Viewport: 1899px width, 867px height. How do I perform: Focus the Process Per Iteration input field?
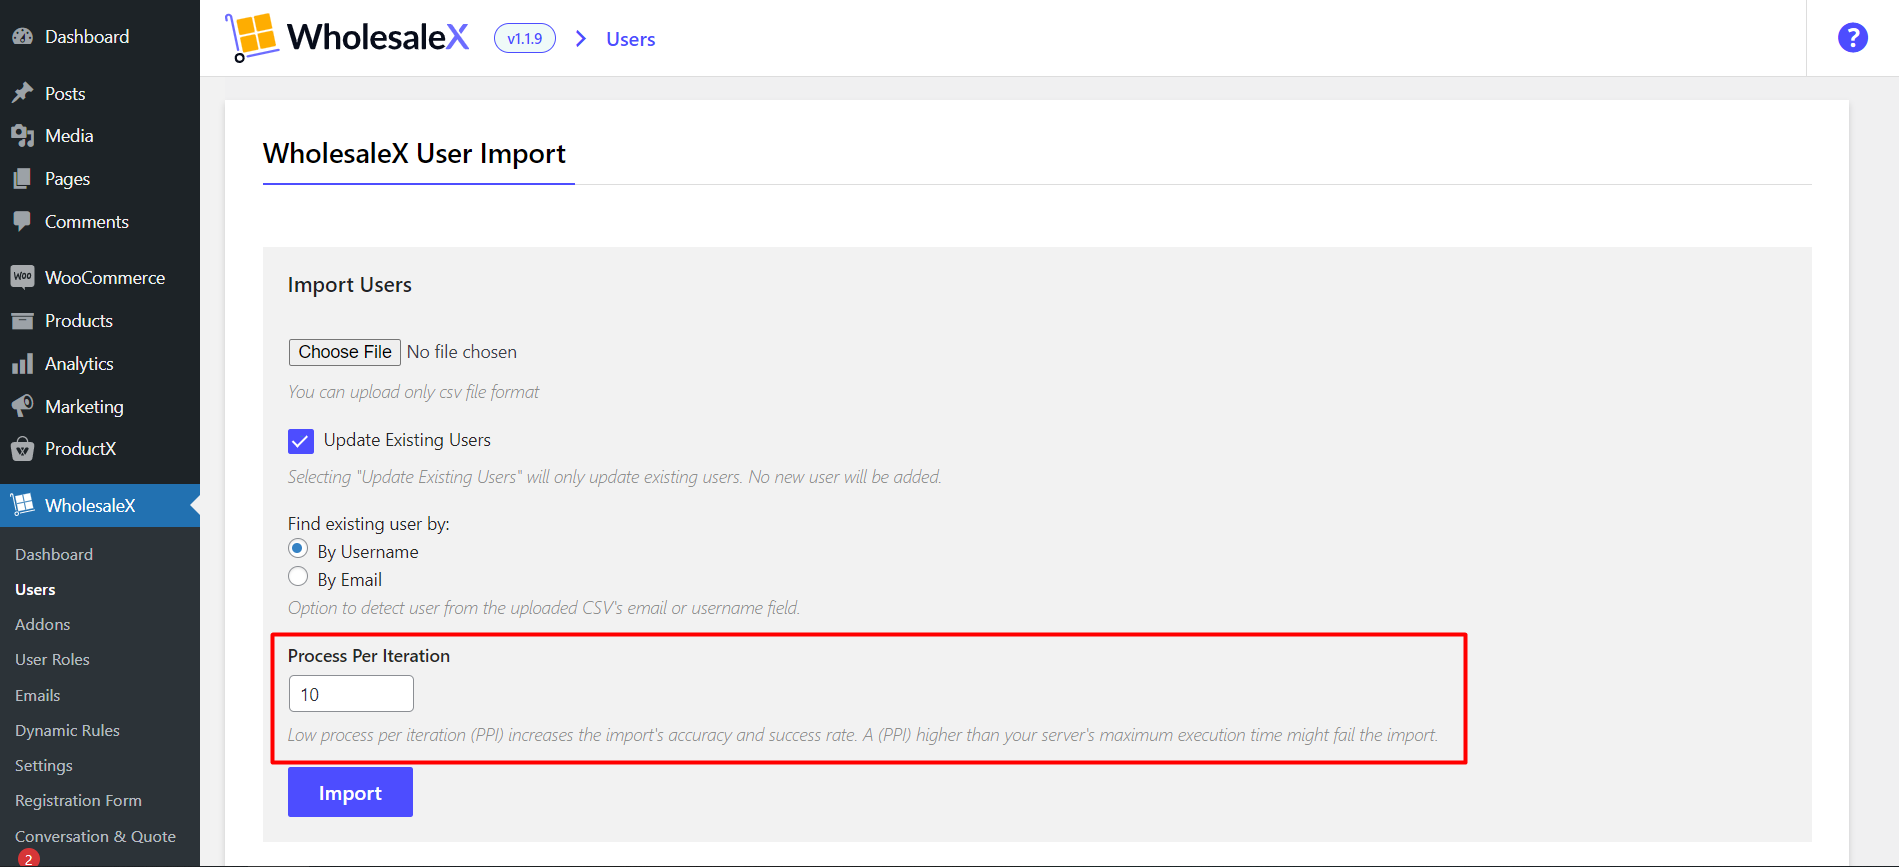351,694
